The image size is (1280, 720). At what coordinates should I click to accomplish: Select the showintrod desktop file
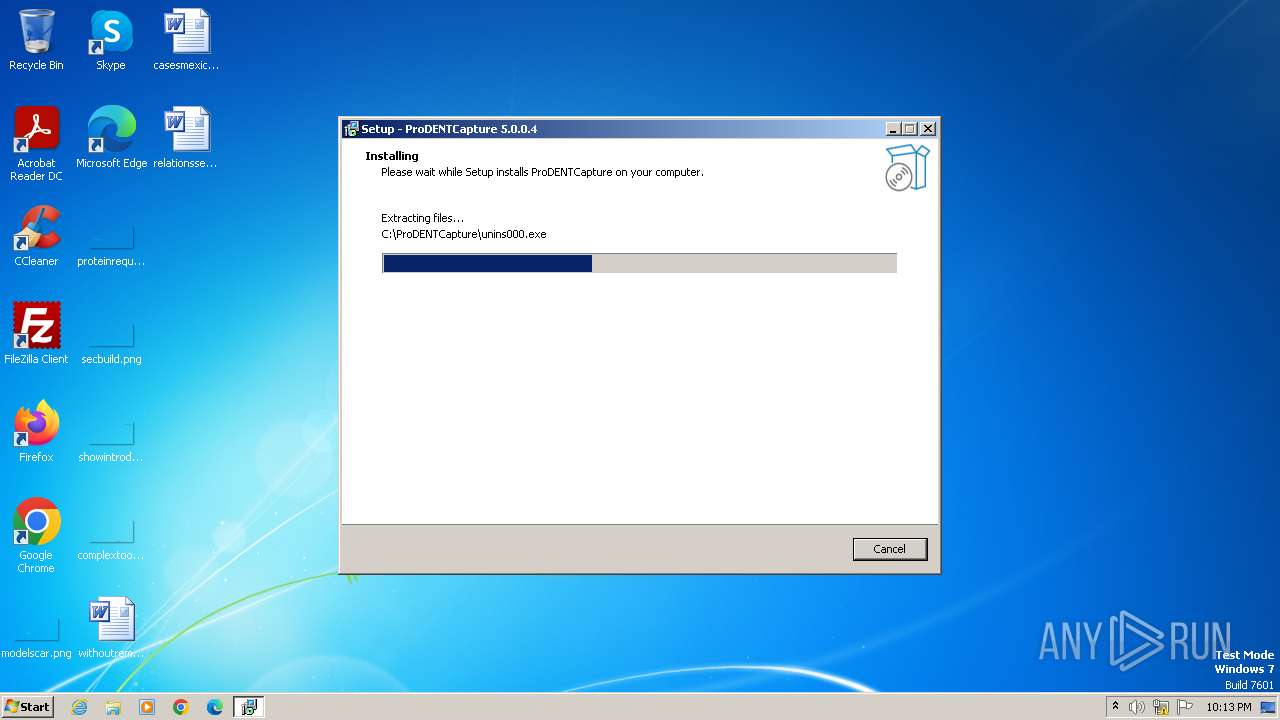(x=111, y=442)
